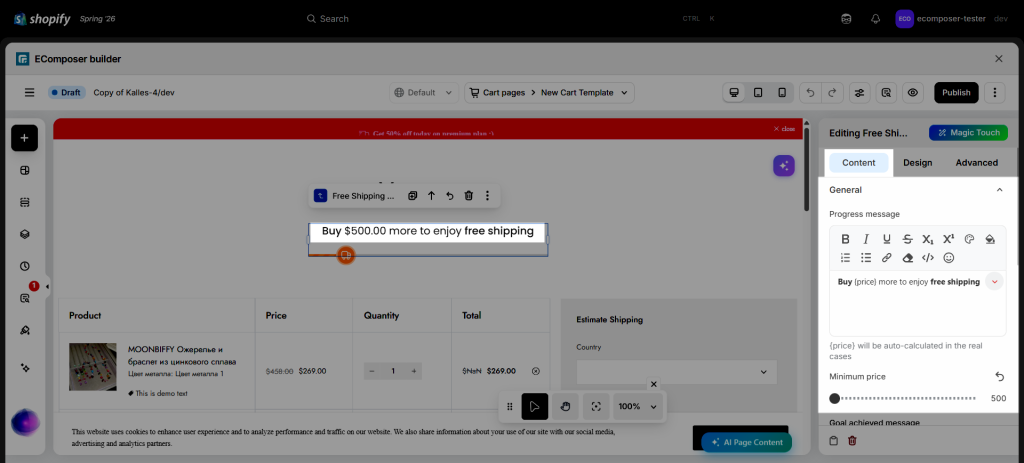Delete element via red trash in panel footer

point(852,441)
